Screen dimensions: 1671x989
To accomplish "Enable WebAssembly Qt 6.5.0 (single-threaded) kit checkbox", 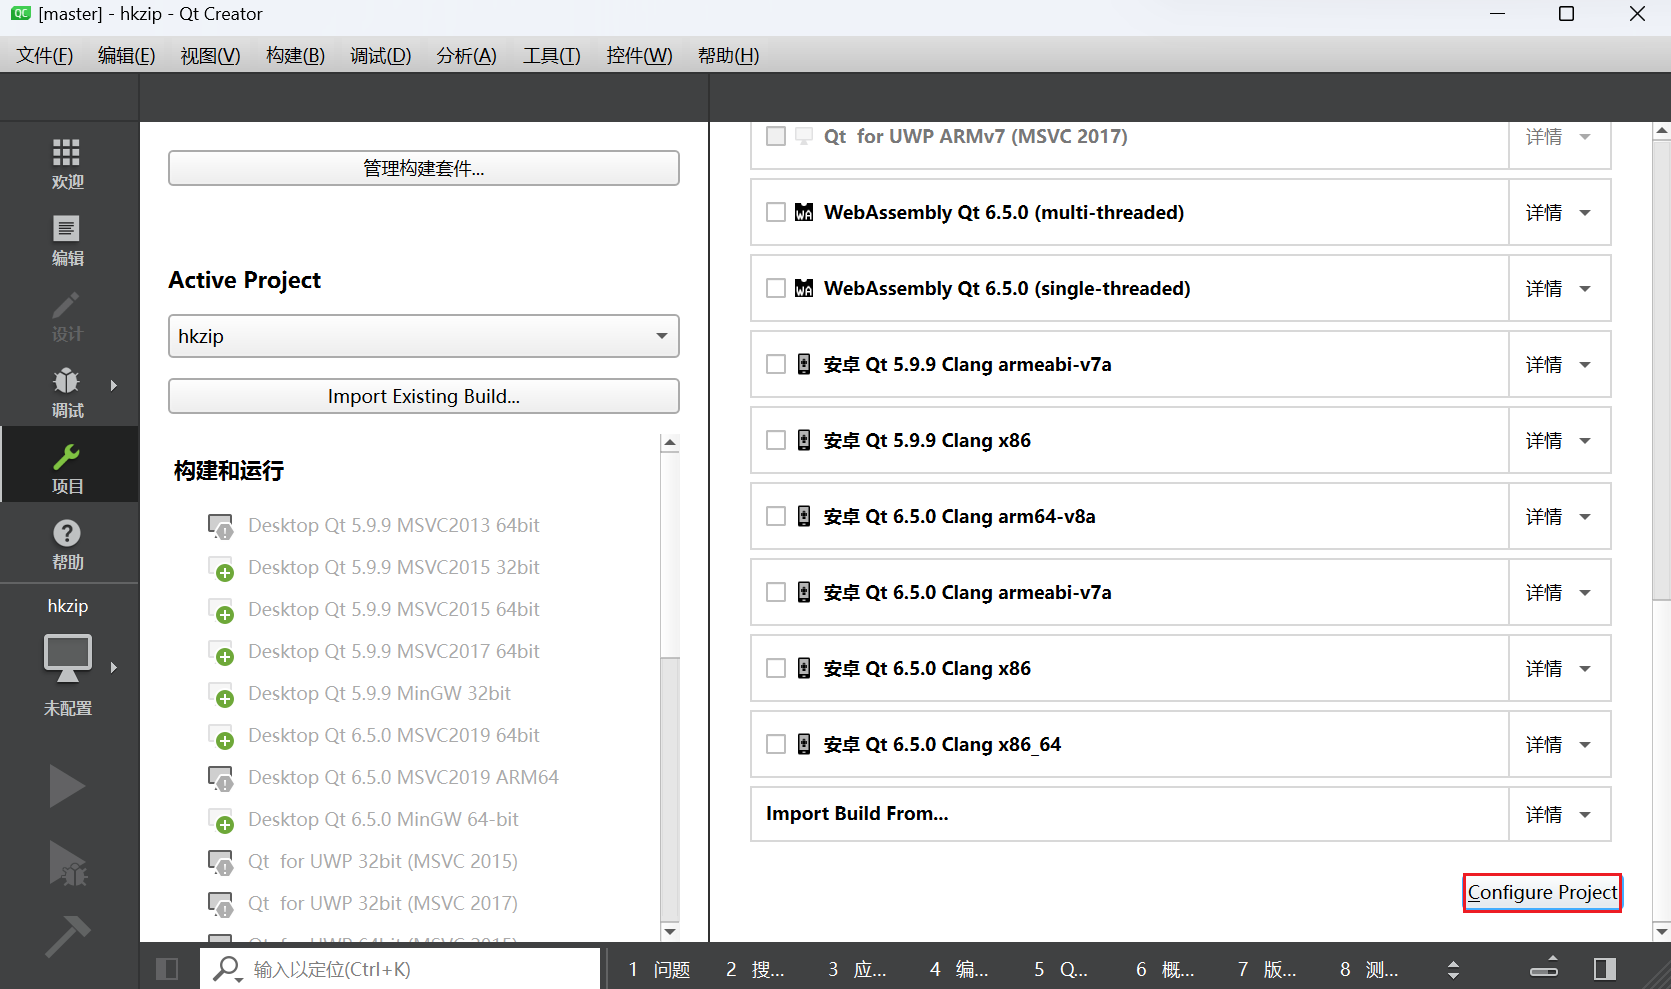I will pyautogui.click(x=776, y=288).
